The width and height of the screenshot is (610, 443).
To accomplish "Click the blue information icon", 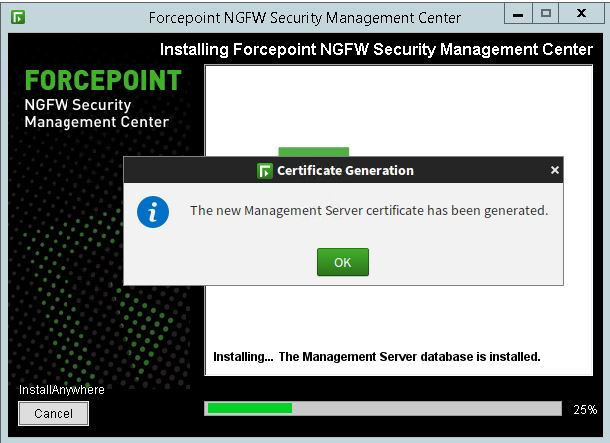I will [153, 212].
